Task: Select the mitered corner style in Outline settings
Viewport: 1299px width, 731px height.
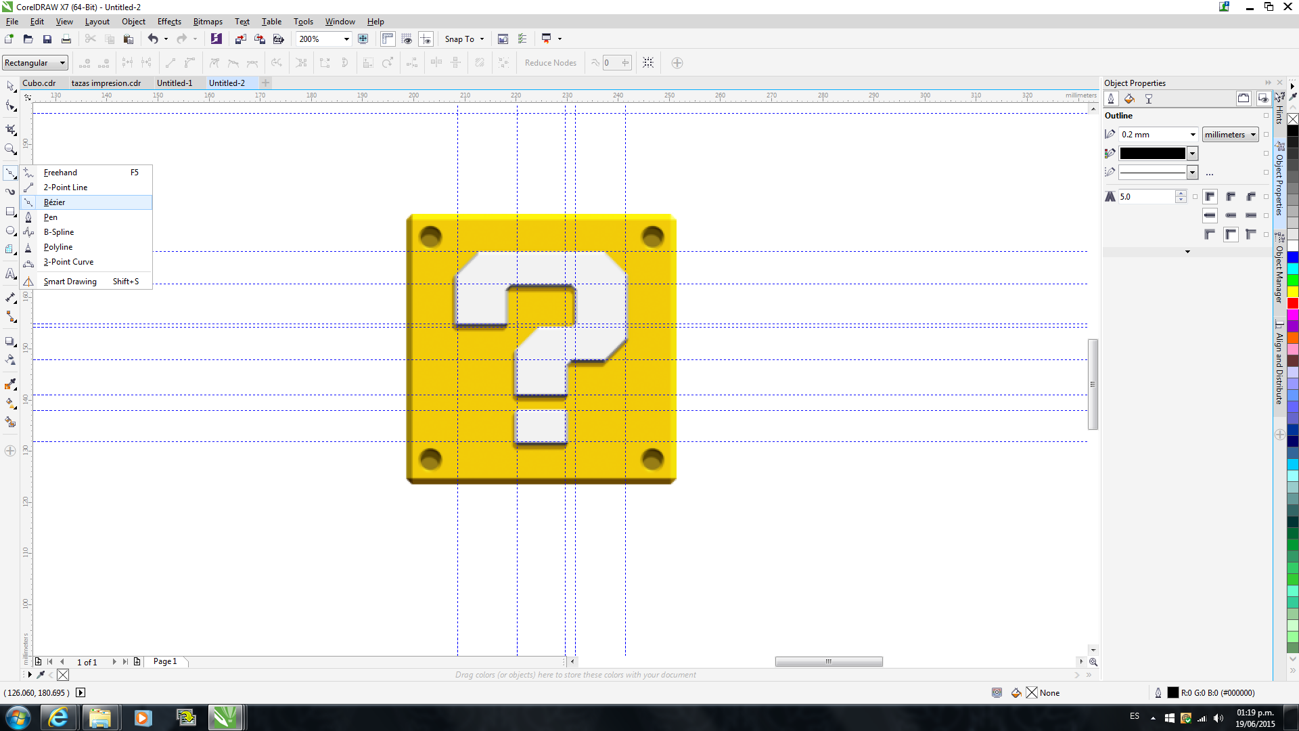Action: point(1210,196)
